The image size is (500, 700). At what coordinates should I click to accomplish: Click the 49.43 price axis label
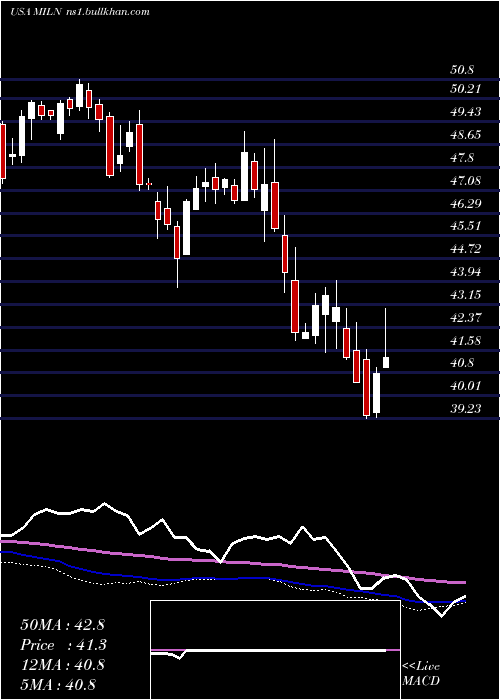click(x=466, y=112)
